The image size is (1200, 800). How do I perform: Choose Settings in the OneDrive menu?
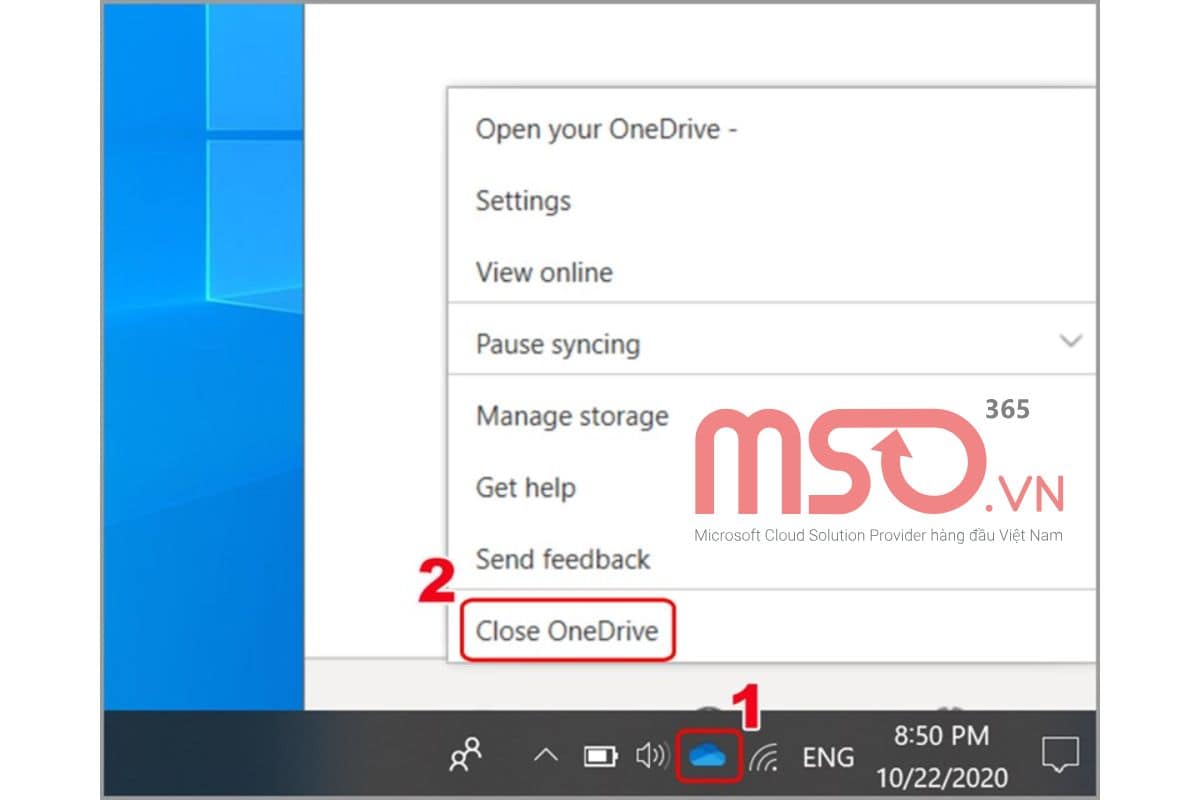point(771,201)
